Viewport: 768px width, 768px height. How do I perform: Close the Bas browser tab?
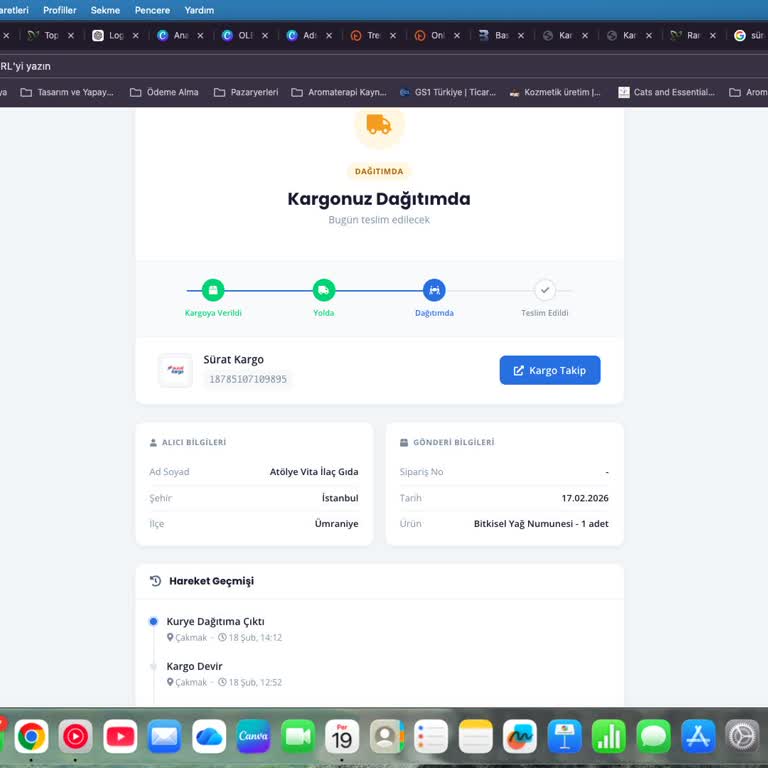pos(521,35)
